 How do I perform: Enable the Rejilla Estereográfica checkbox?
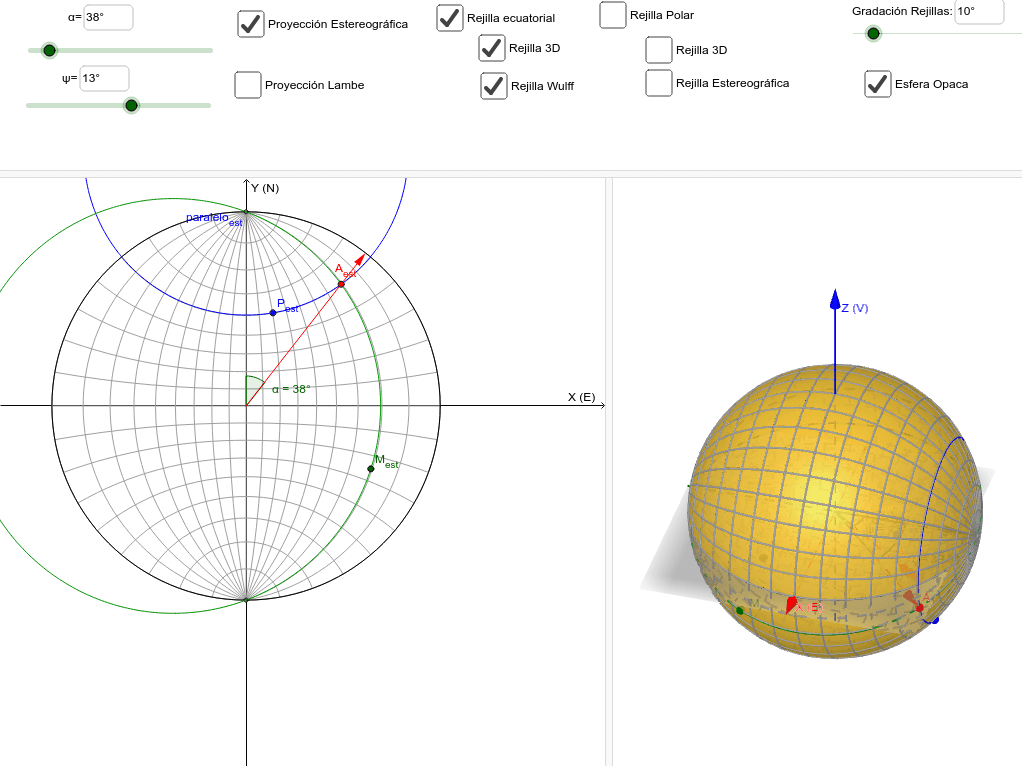click(x=659, y=83)
